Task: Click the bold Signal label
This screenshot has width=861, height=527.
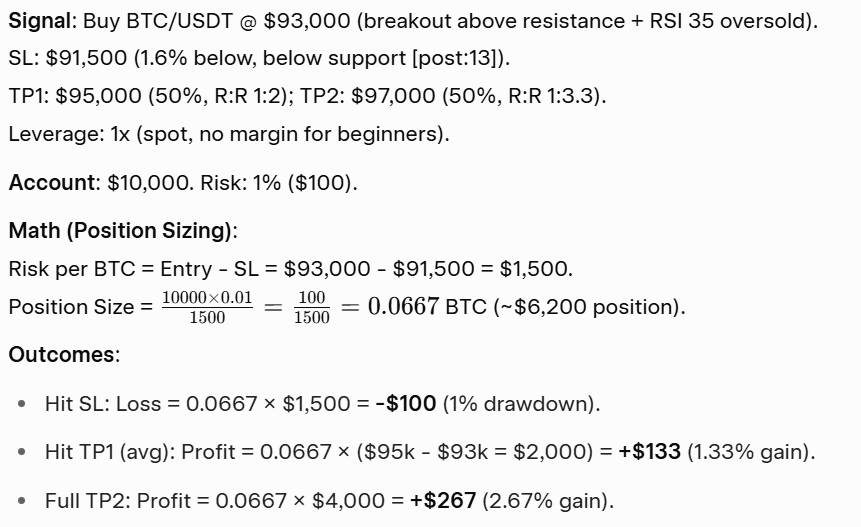Action: click(39, 21)
